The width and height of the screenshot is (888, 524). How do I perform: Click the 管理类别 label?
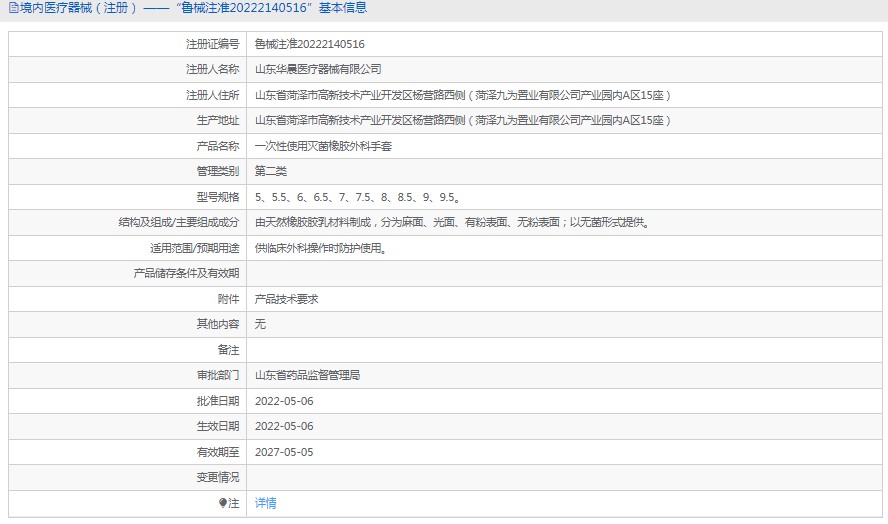(218, 171)
